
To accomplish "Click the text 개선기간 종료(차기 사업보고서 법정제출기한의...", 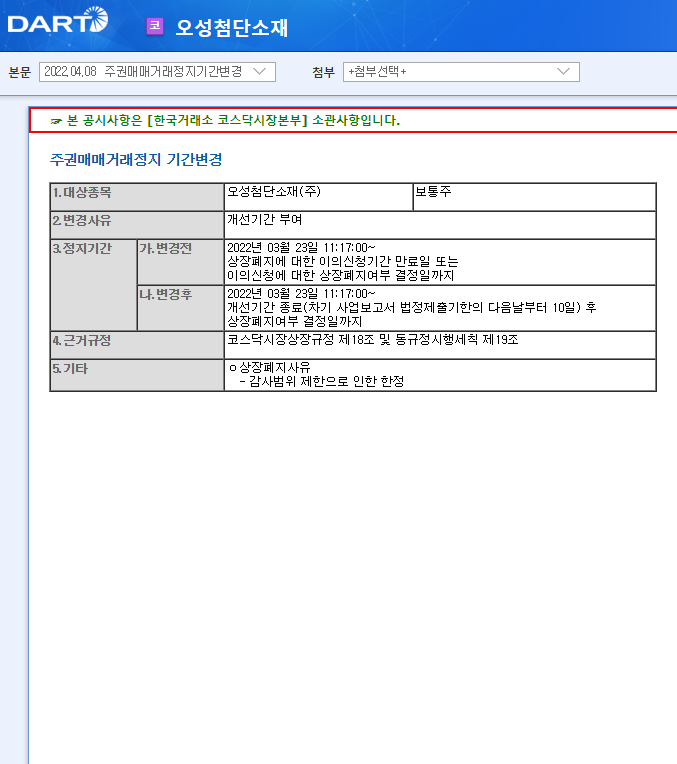I will tap(355, 307).
